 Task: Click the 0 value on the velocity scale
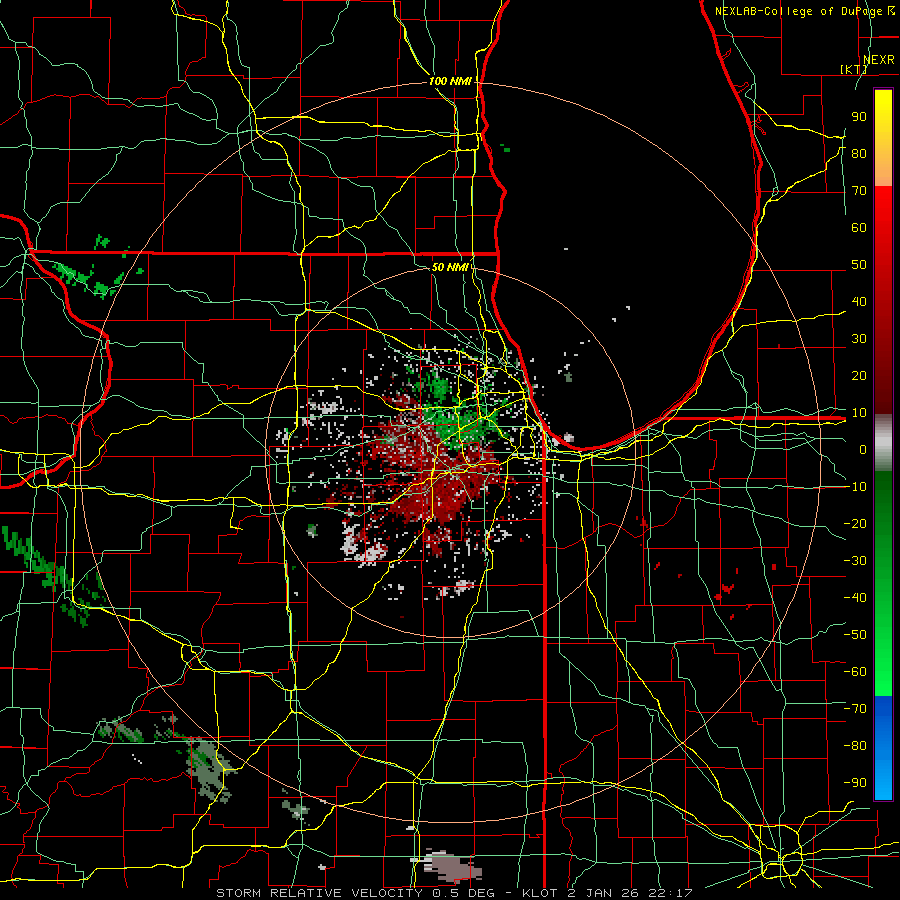pos(863,449)
